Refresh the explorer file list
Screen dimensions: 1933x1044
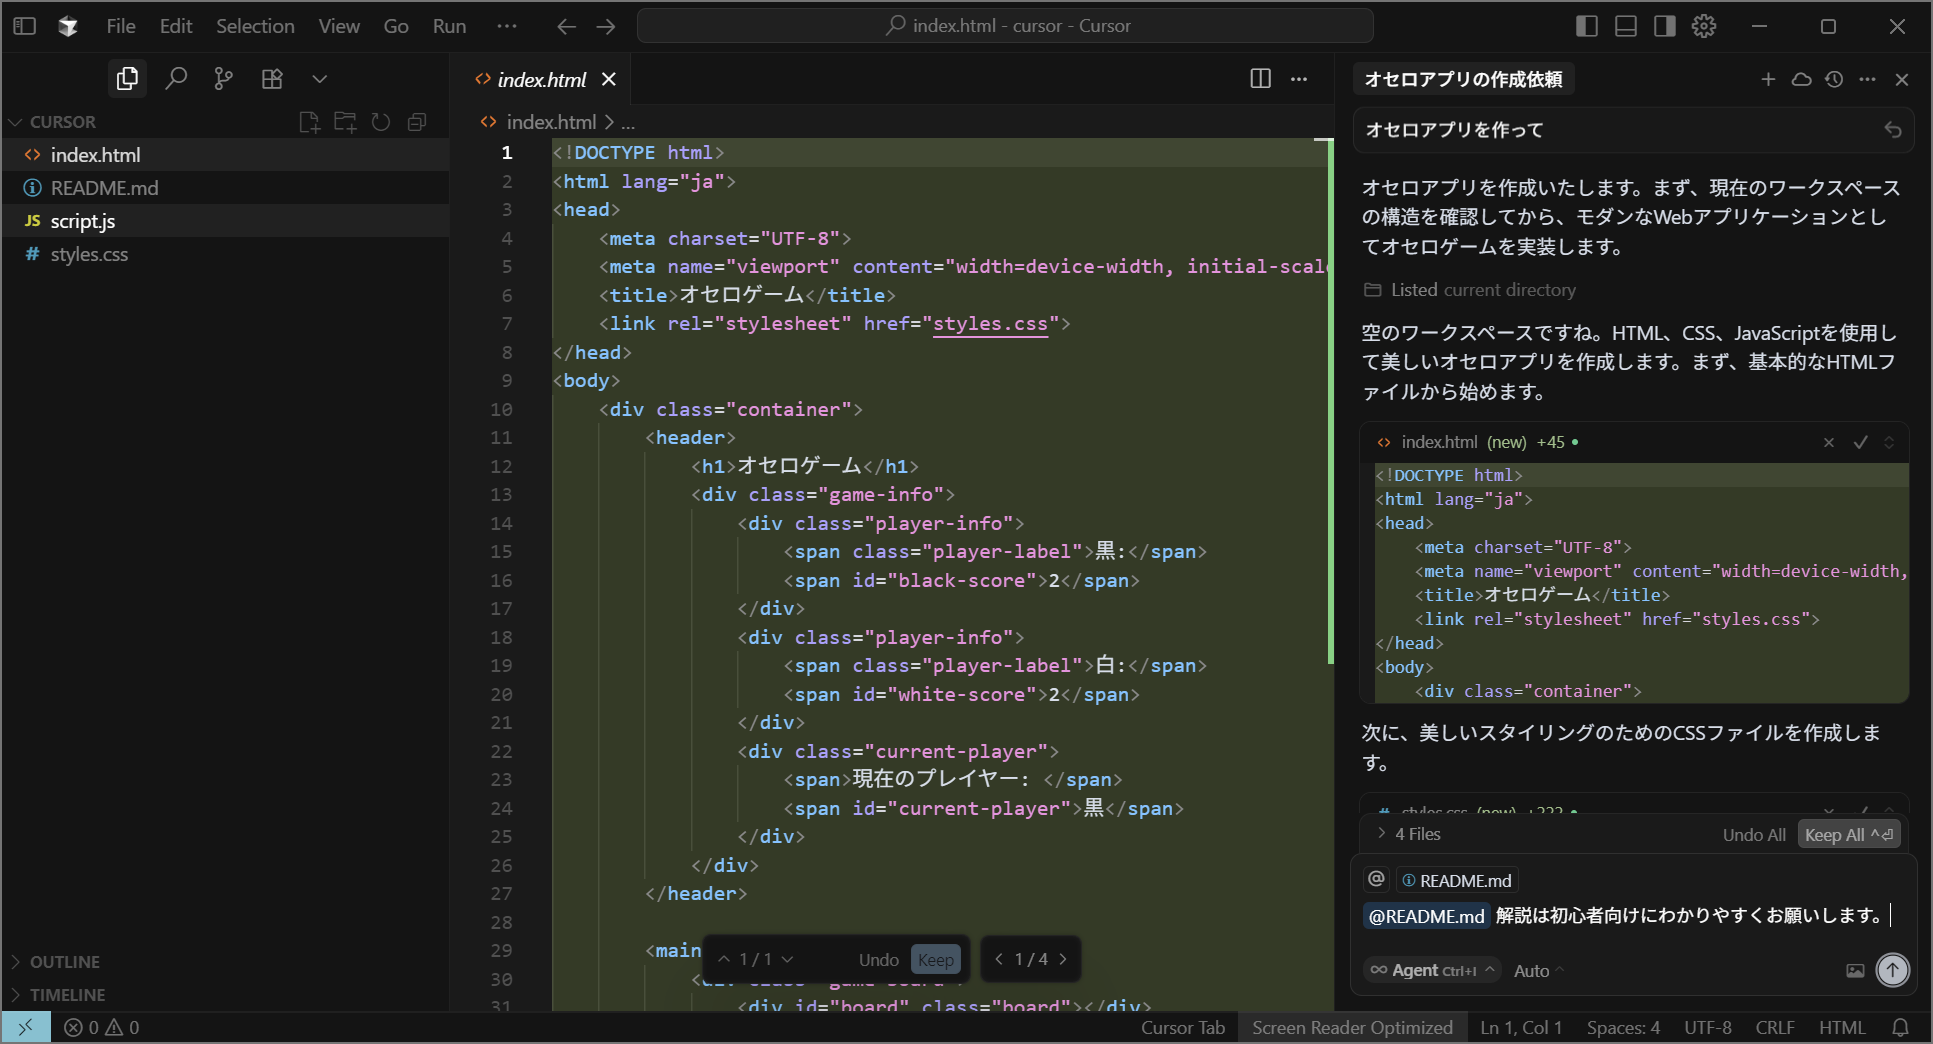[381, 122]
